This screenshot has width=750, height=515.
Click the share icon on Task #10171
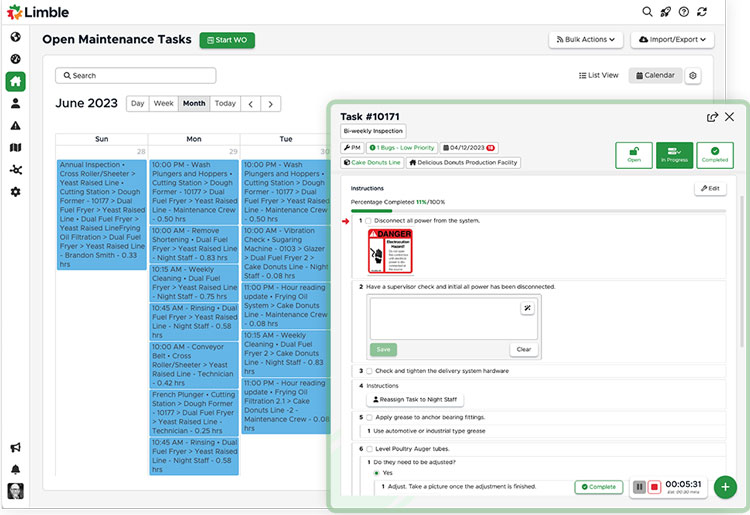(712, 117)
